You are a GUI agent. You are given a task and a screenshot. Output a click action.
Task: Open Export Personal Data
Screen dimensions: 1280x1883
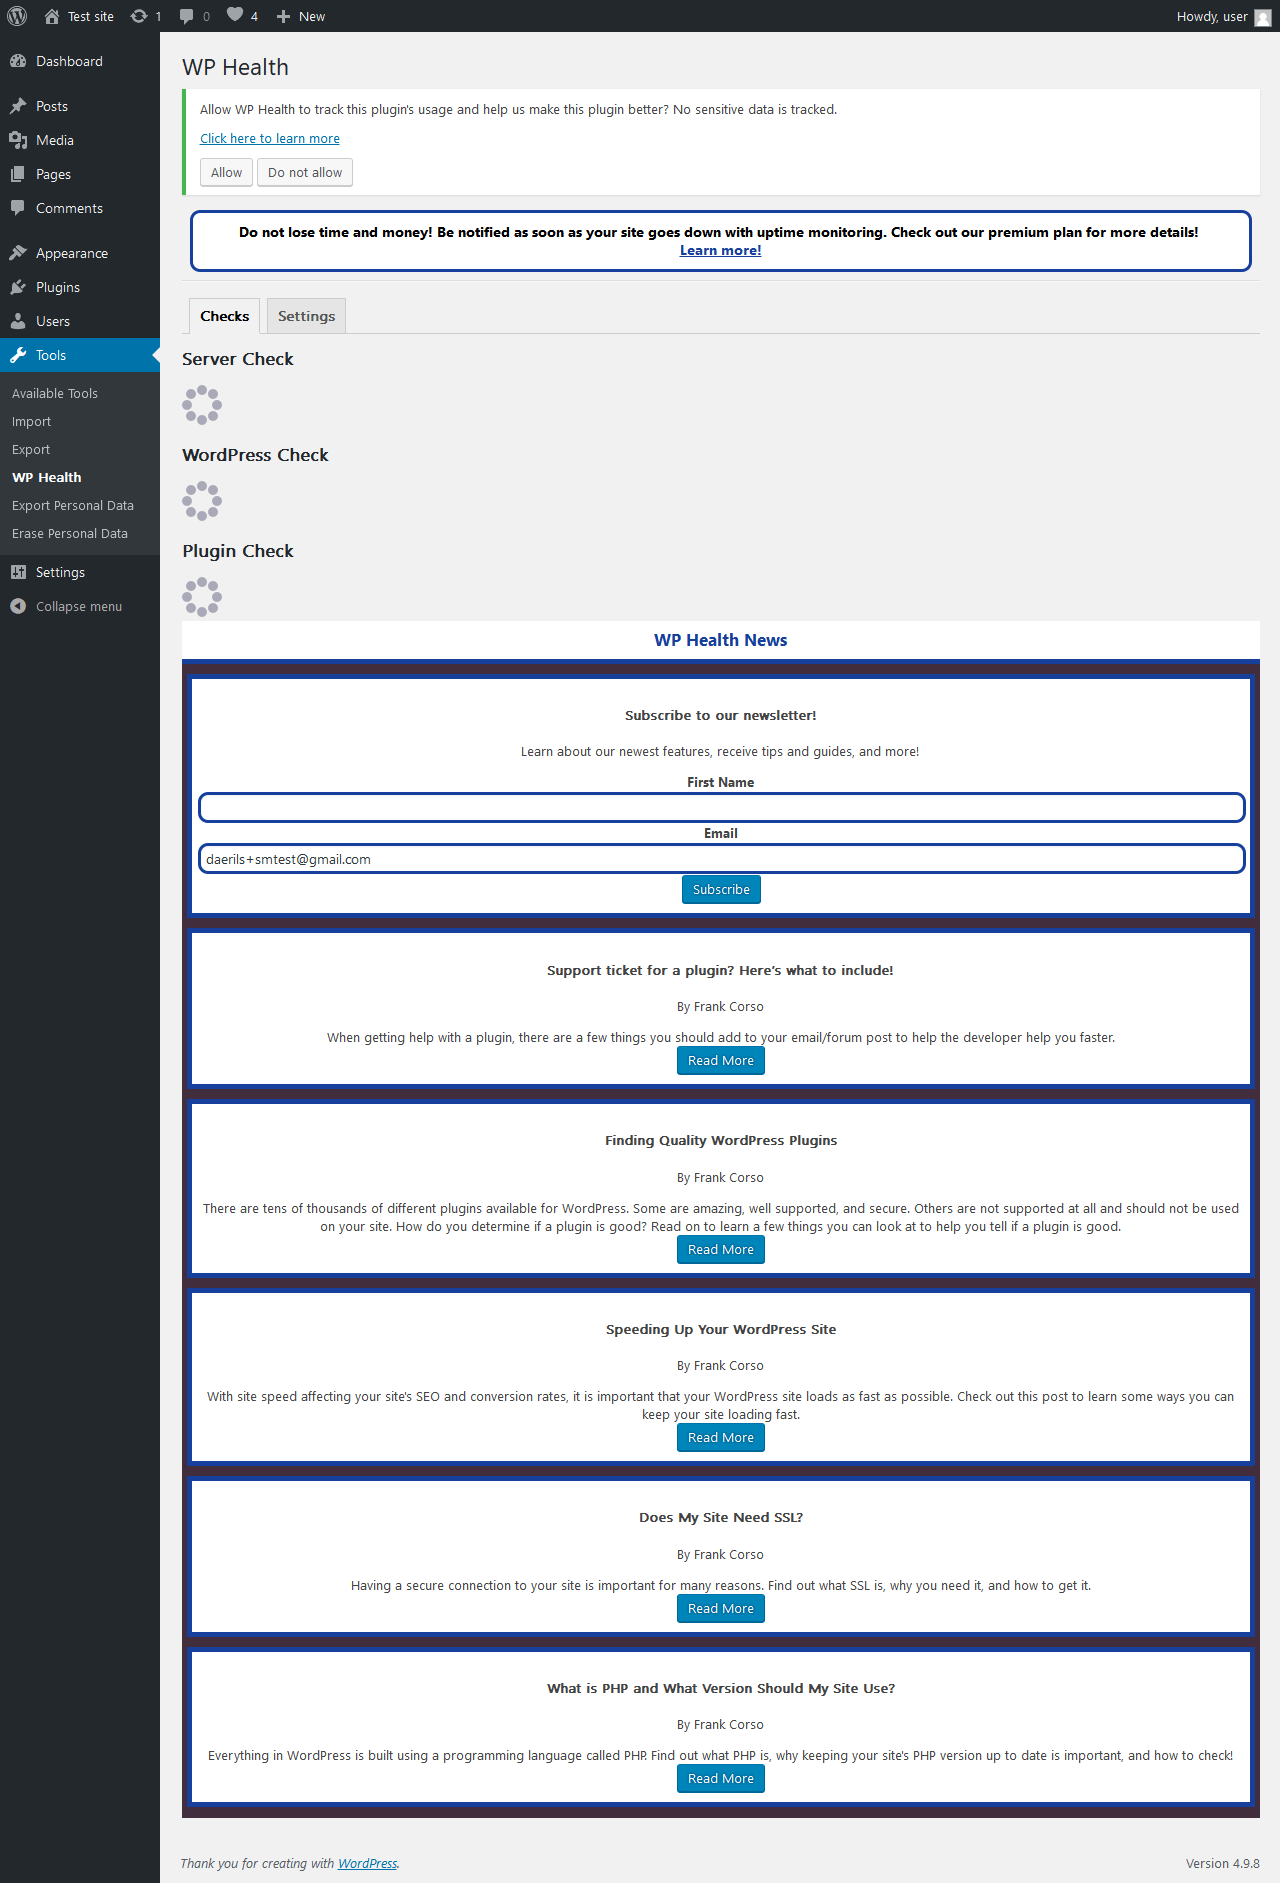coord(73,505)
